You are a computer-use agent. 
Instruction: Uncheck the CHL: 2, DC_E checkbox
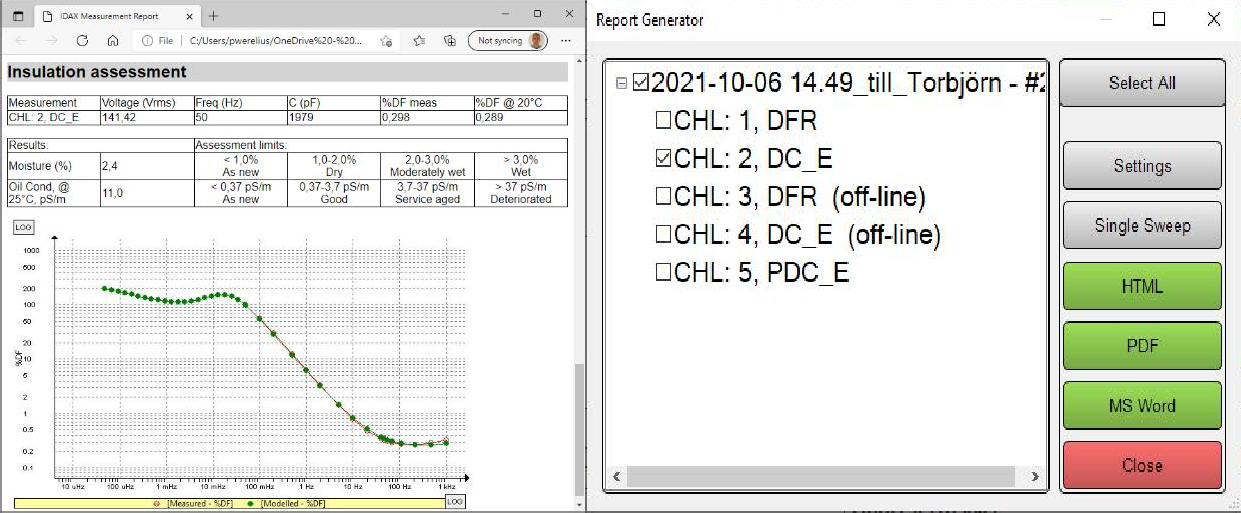click(663, 159)
